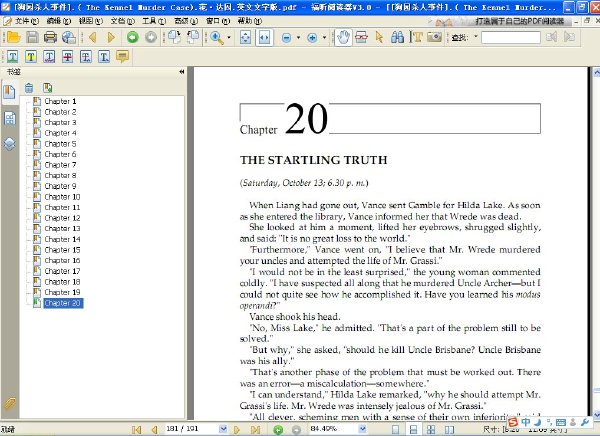Click the Fit Page icon
This screenshot has height=436, width=600.
tap(245, 38)
